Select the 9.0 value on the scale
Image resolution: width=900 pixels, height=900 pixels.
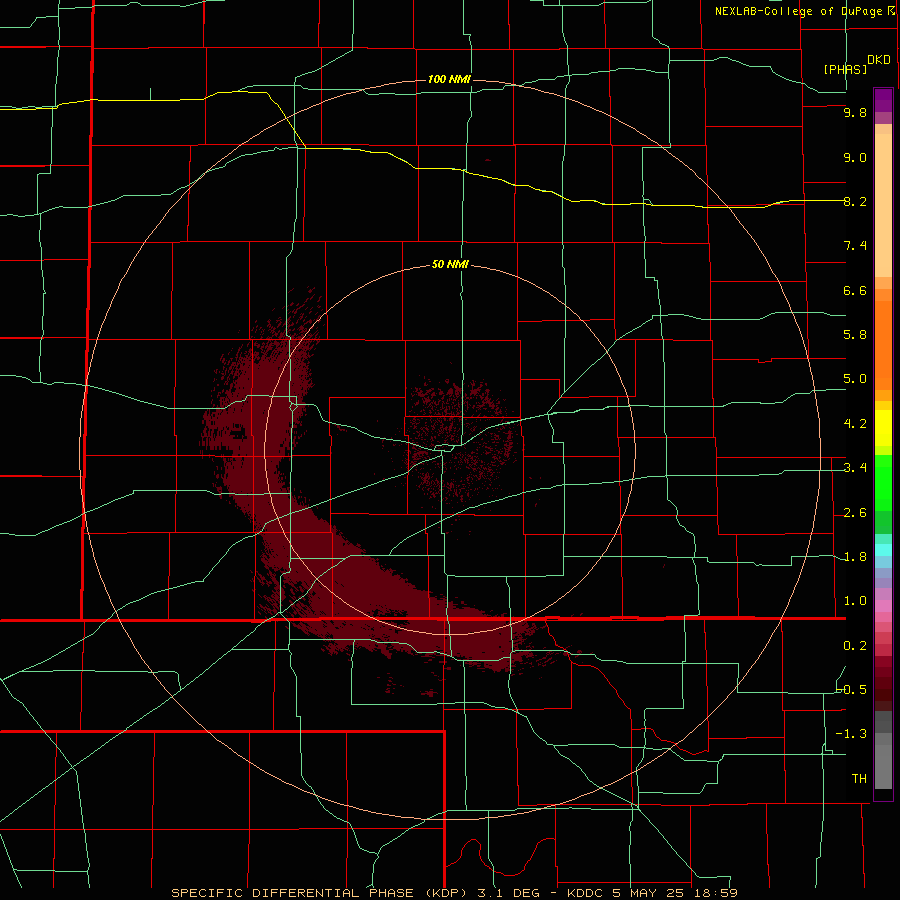(855, 157)
